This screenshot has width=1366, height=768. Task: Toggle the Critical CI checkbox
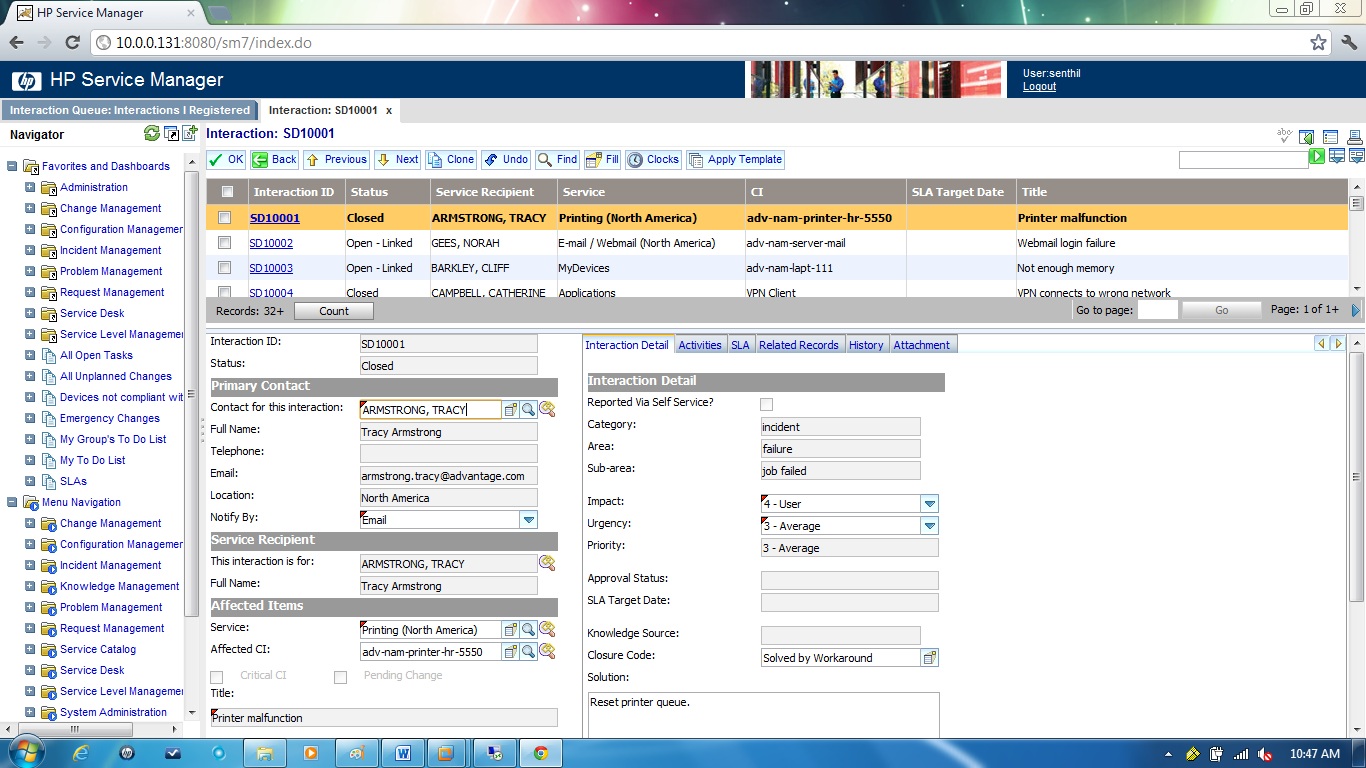coord(217,677)
